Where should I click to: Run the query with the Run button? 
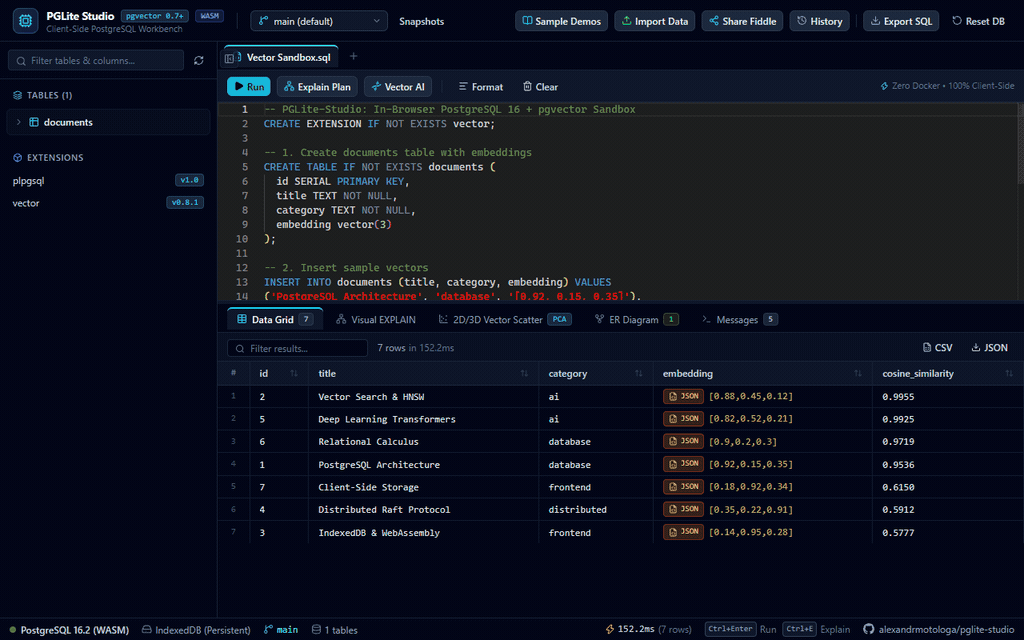tap(248, 86)
